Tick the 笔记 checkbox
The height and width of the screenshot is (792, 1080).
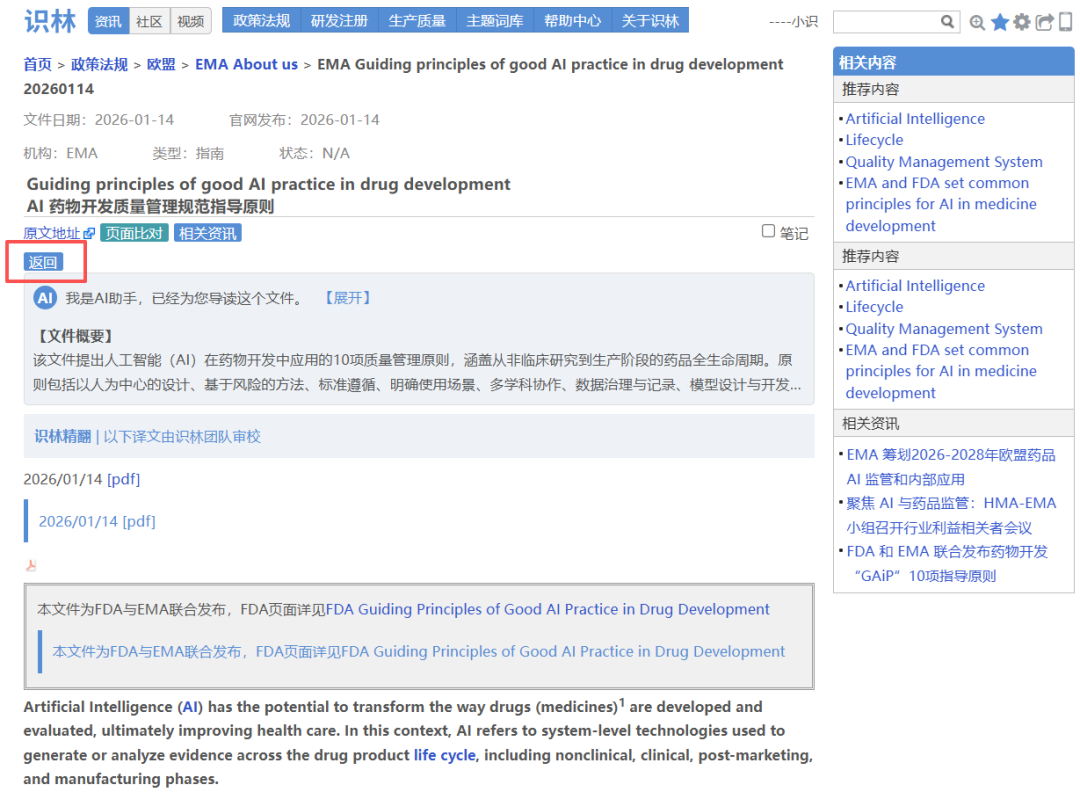[x=768, y=231]
